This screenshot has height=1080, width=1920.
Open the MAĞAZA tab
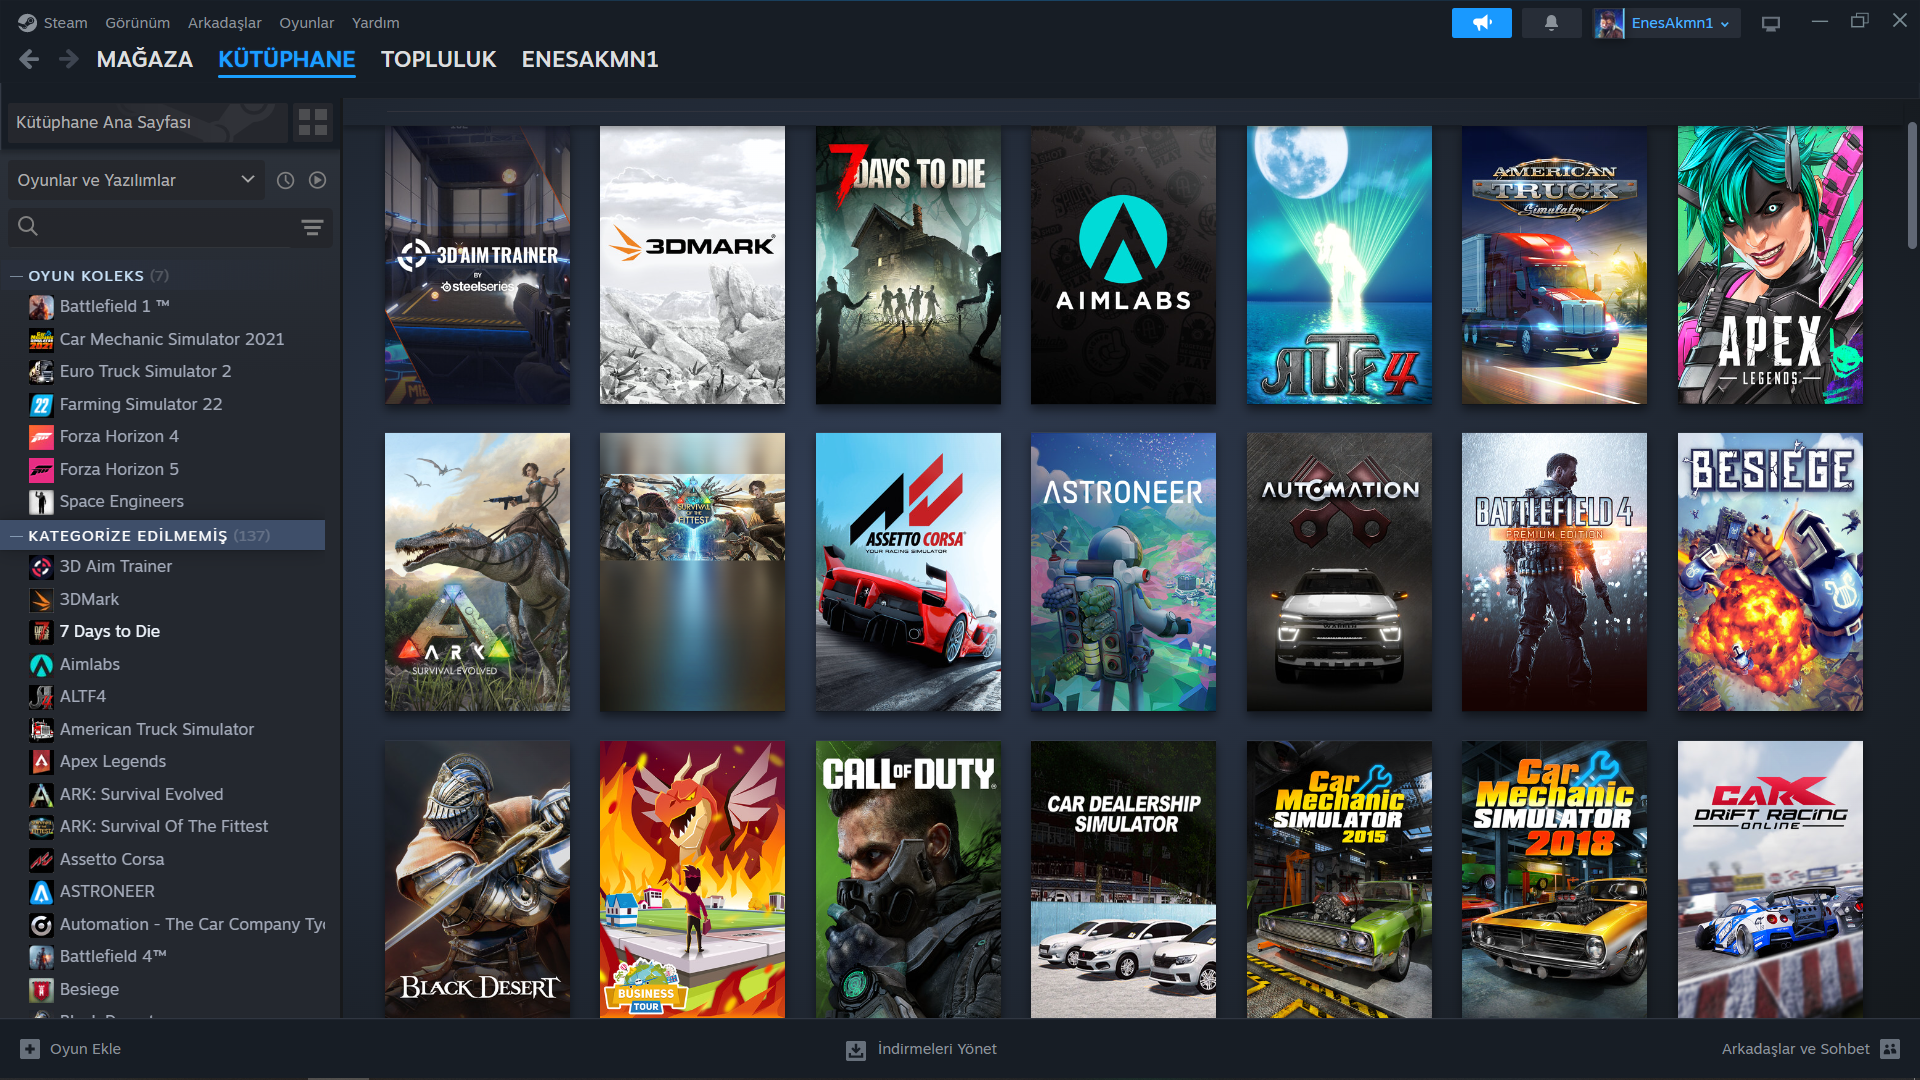[x=144, y=59]
